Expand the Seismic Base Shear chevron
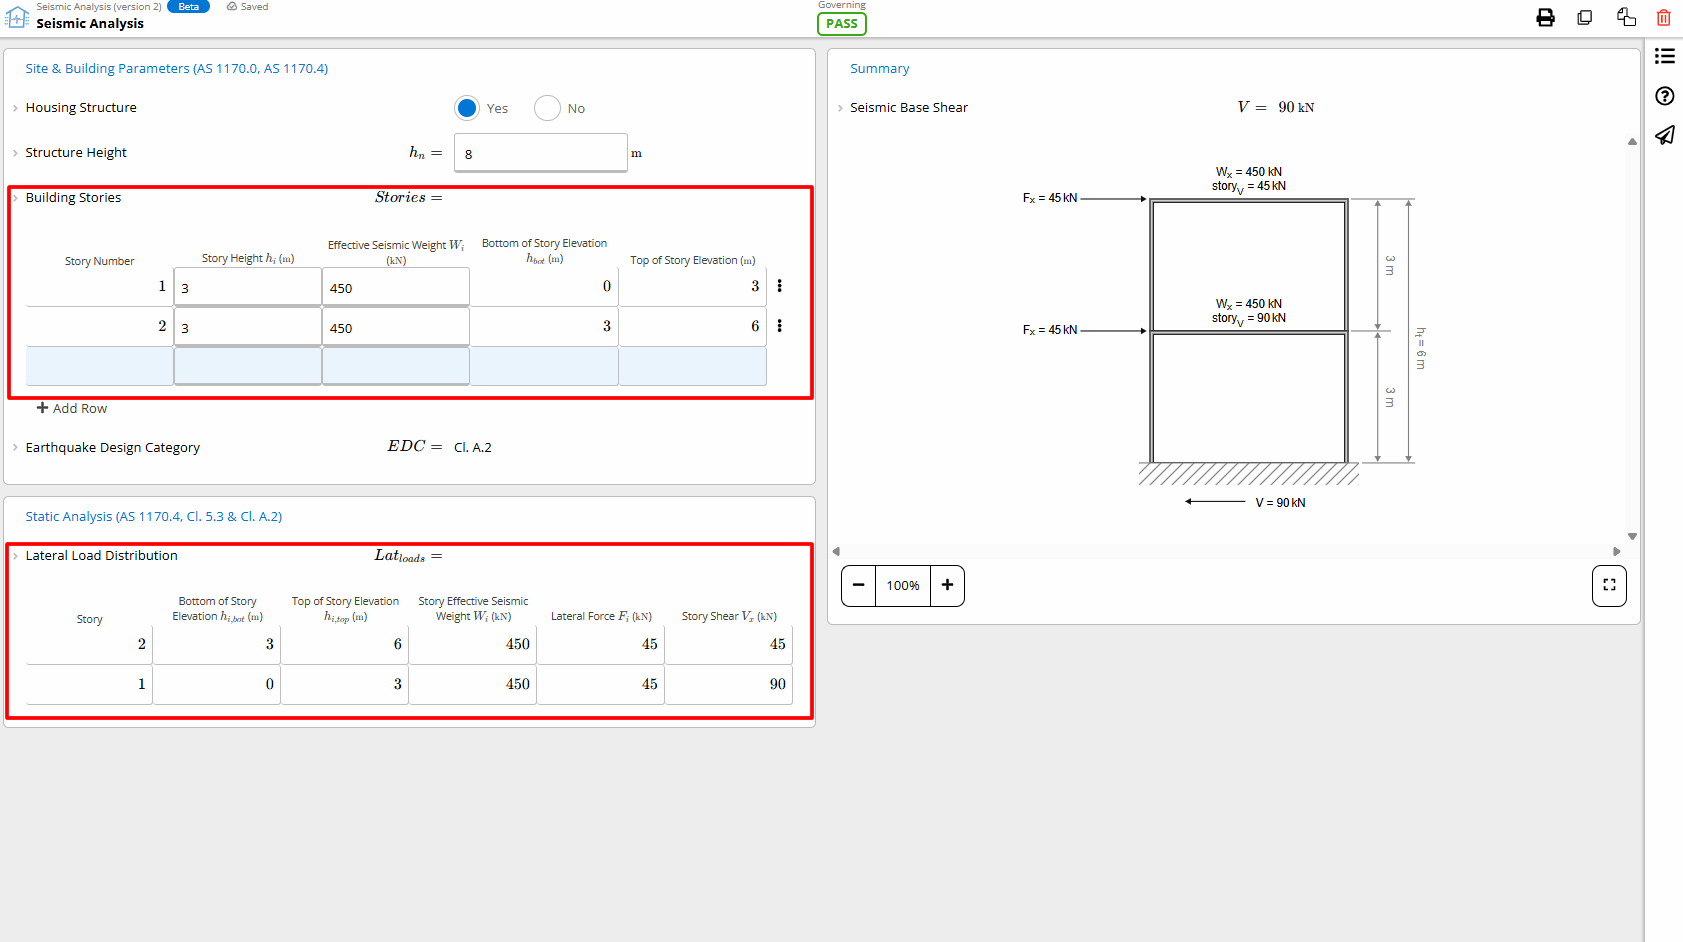The image size is (1683, 942). coord(840,108)
